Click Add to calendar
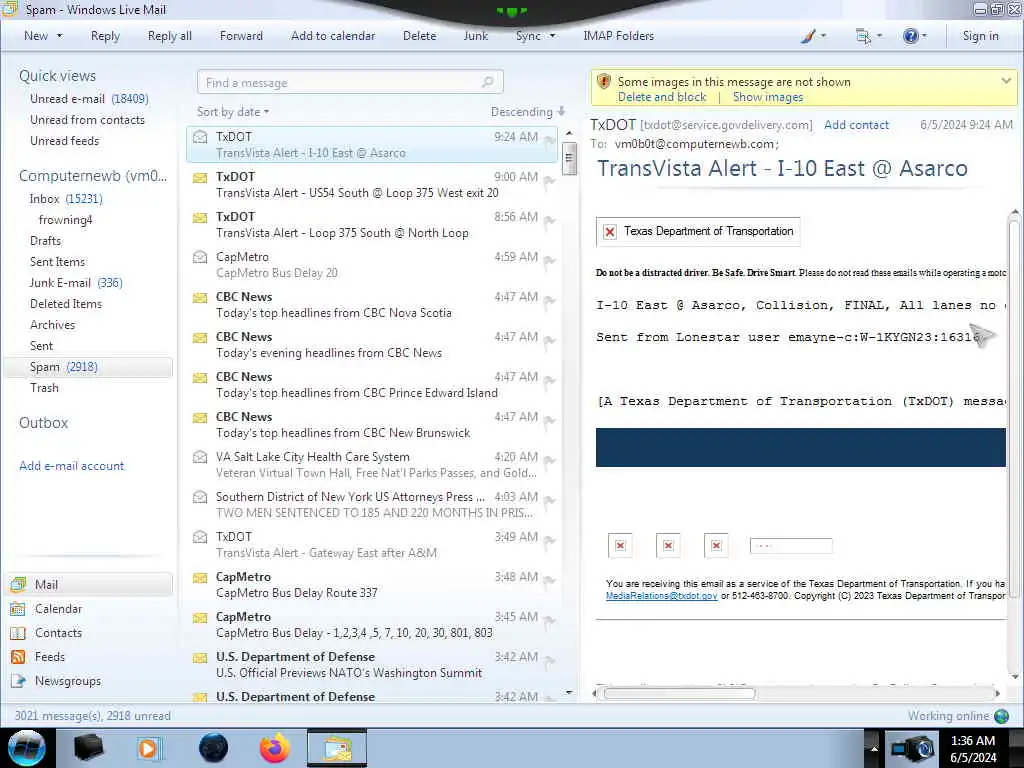1024x768 pixels. click(x=333, y=36)
